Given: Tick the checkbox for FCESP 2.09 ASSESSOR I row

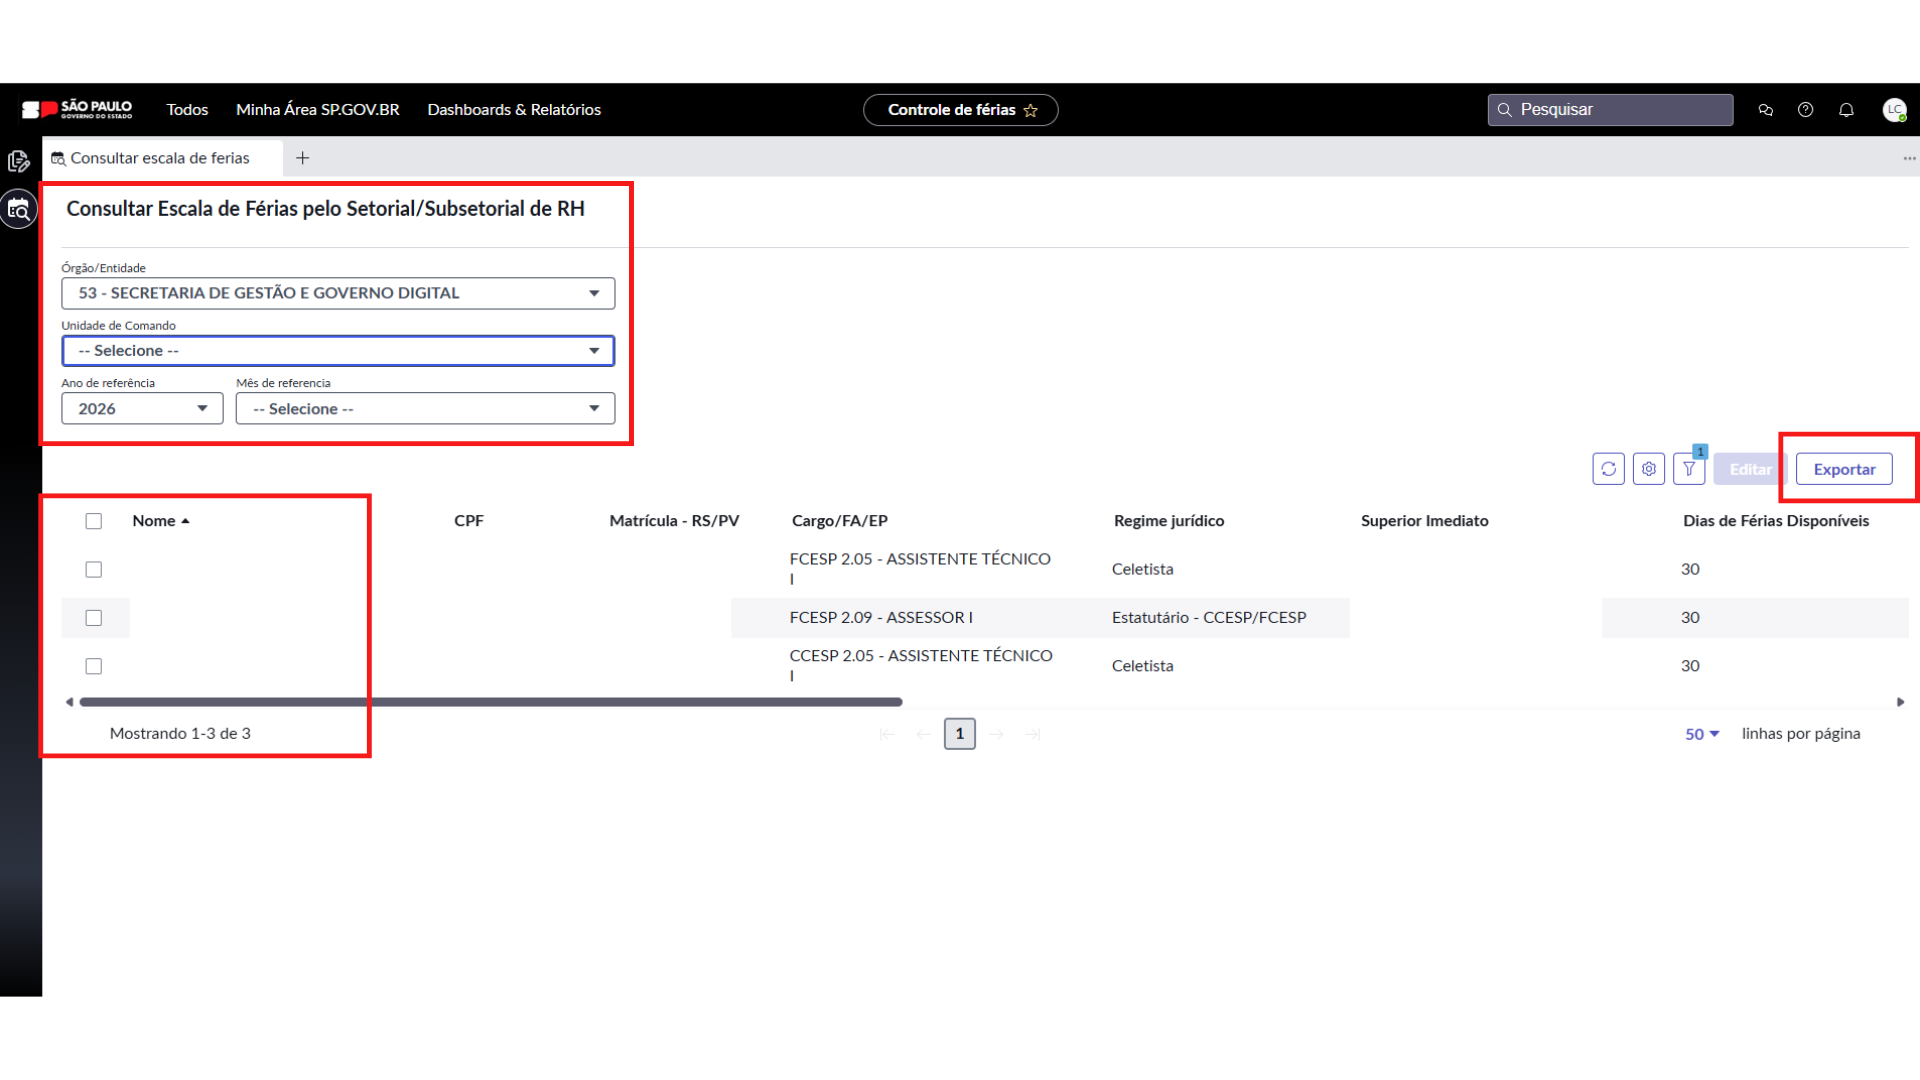Looking at the screenshot, I should (94, 618).
